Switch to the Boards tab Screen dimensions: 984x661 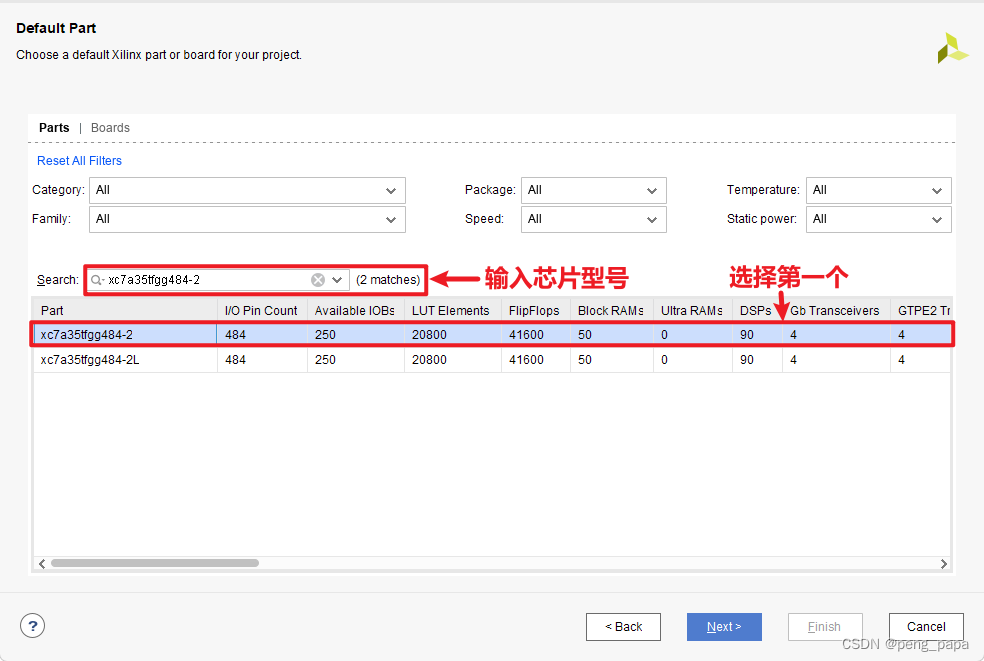click(x=110, y=128)
